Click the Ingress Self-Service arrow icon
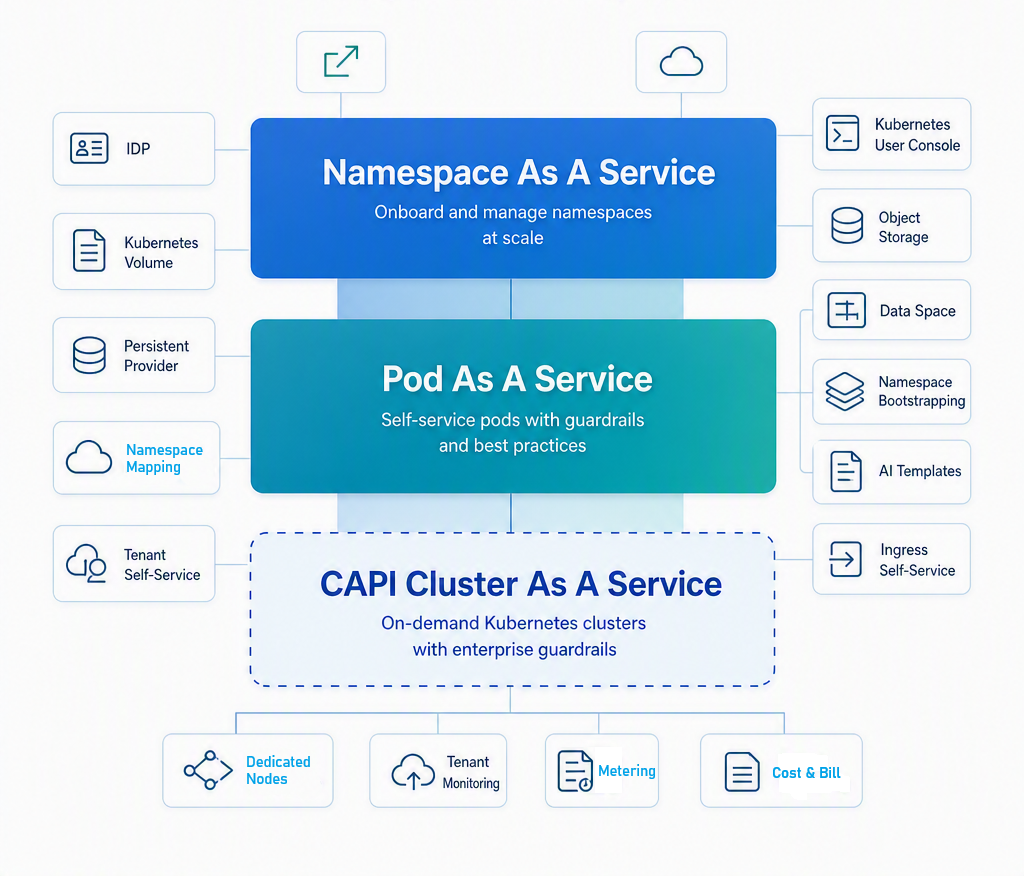This screenshot has height=876, width=1024. [x=846, y=559]
